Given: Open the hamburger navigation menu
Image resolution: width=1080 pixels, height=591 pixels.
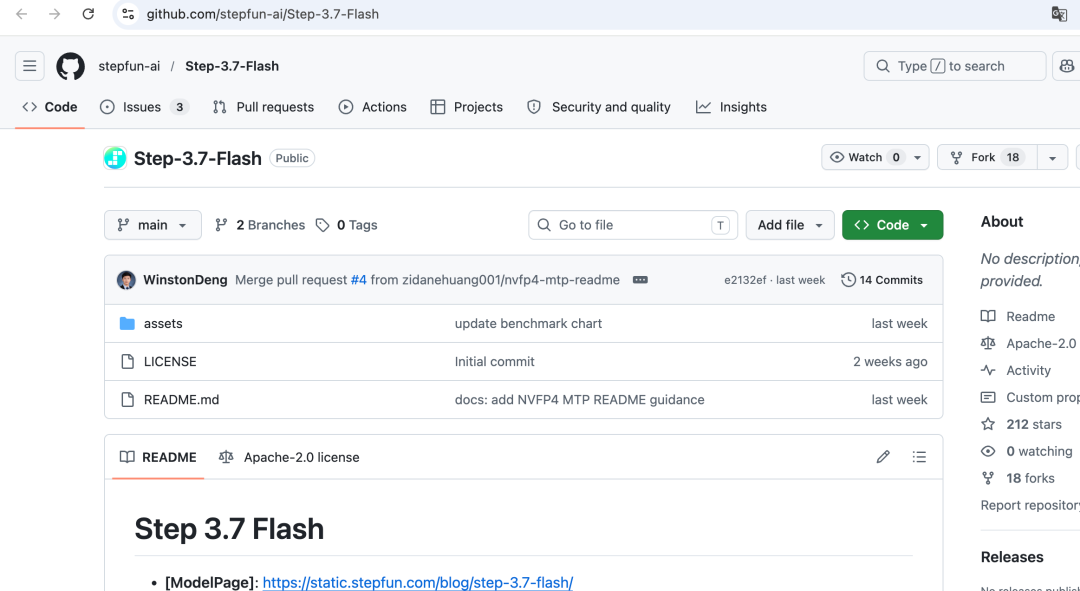Looking at the screenshot, I should tap(30, 66).
